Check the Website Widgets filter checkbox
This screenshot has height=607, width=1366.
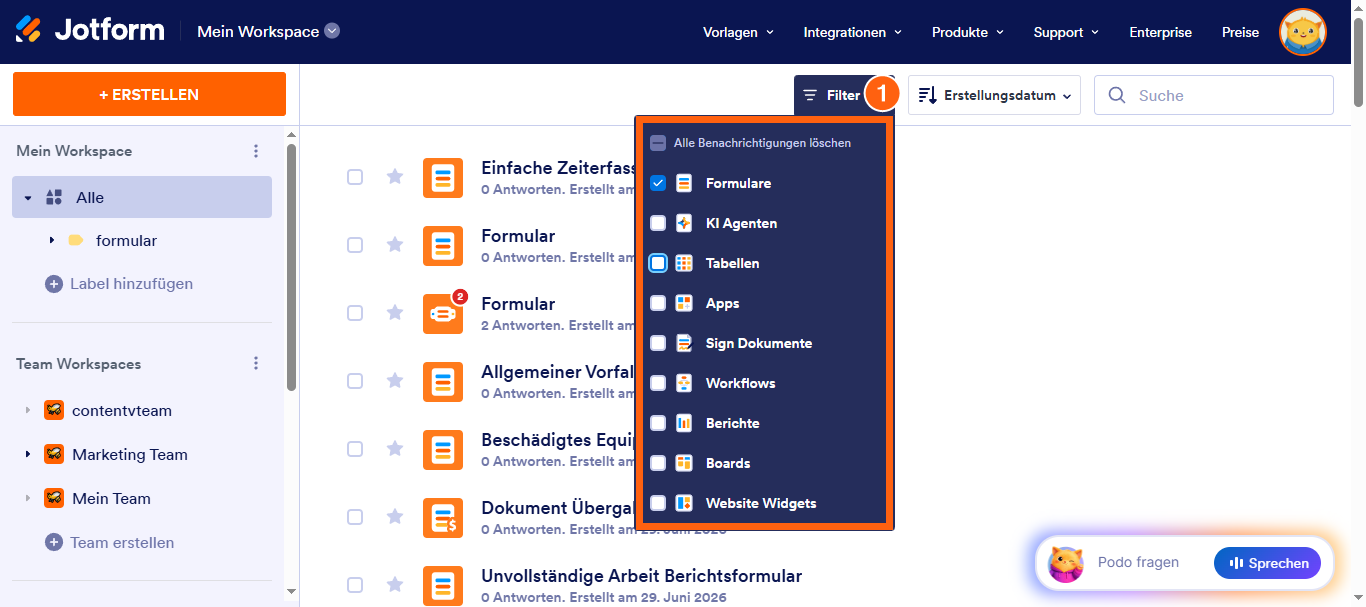(x=658, y=503)
